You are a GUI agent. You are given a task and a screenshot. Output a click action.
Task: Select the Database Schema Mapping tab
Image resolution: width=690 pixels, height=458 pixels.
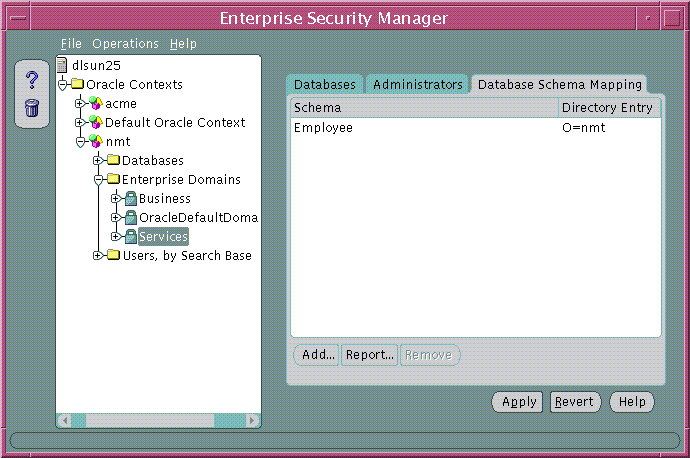[x=560, y=84]
